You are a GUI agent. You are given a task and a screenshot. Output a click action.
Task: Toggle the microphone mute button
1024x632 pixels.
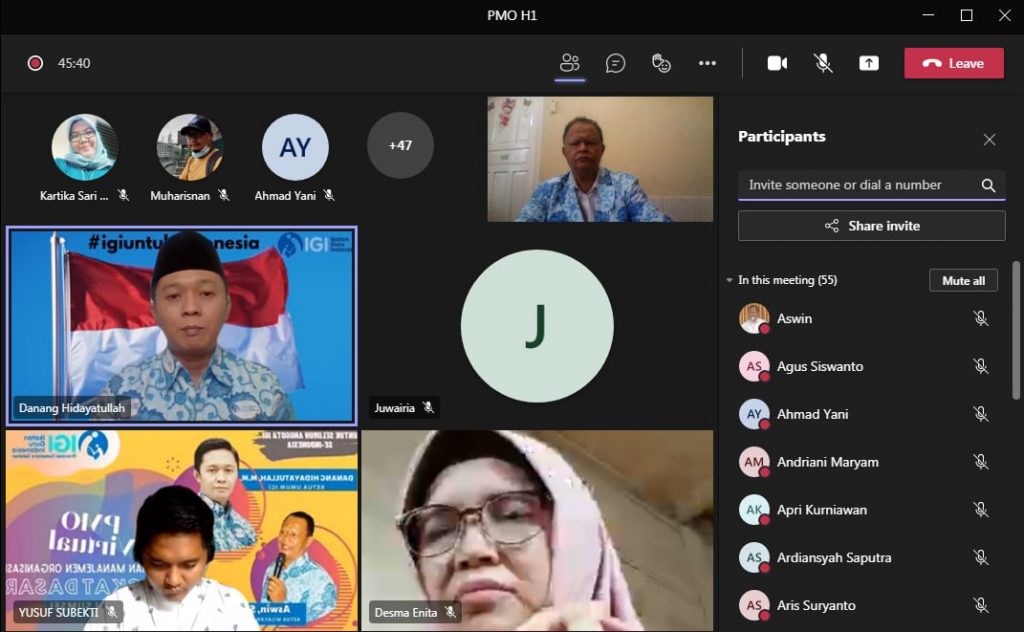[823, 63]
